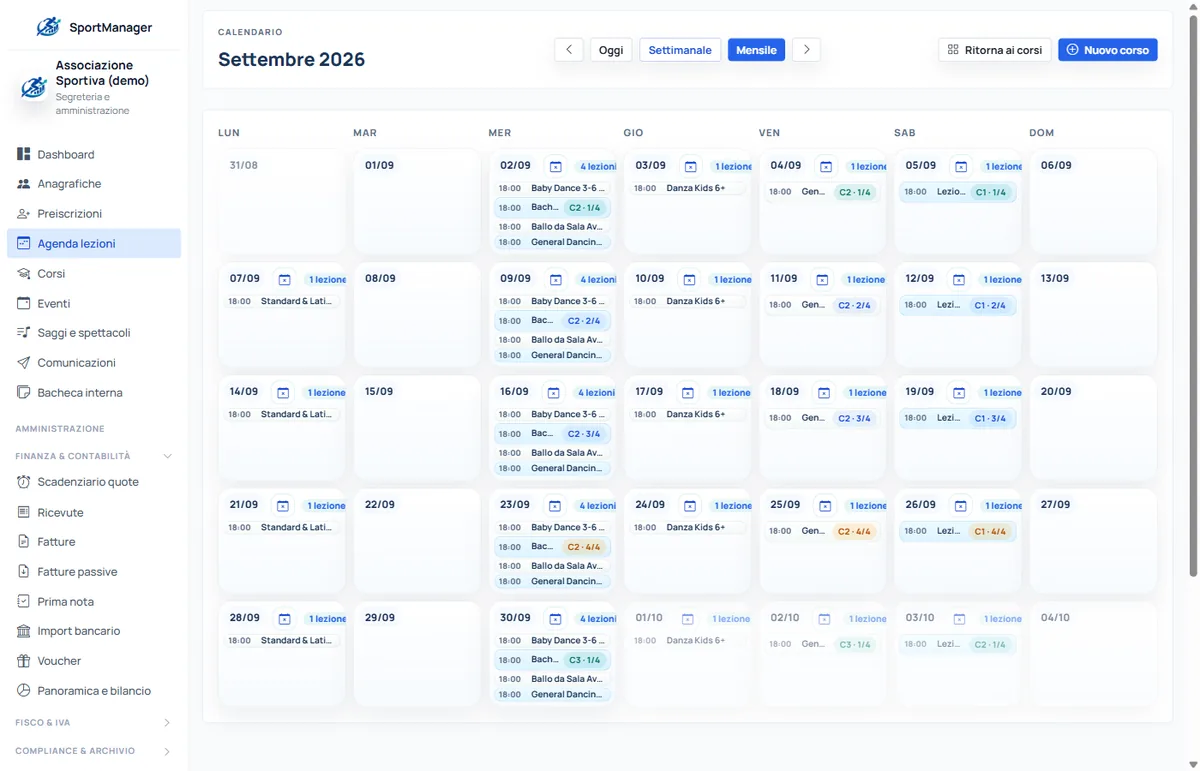Select the Saggi e spettacoli music icon
Screen dimensions: 1200x771
pyautogui.click(x=23, y=332)
